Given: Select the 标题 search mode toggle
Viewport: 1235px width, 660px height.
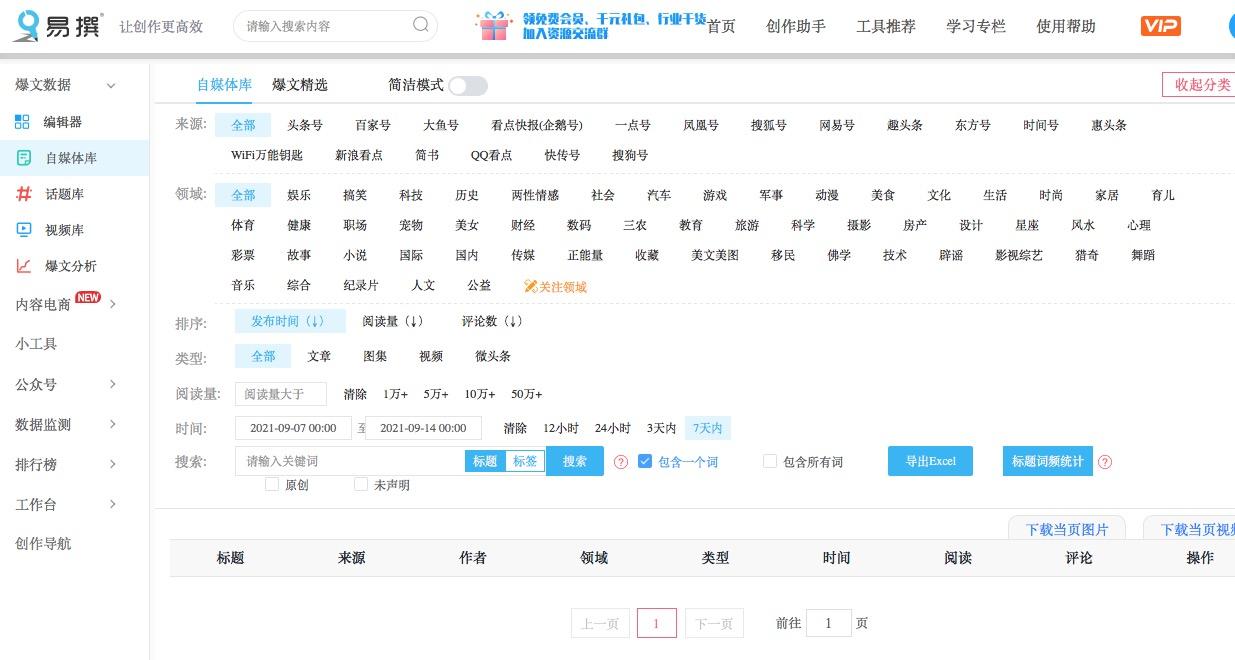Looking at the screenshot, I should point(485,461).
